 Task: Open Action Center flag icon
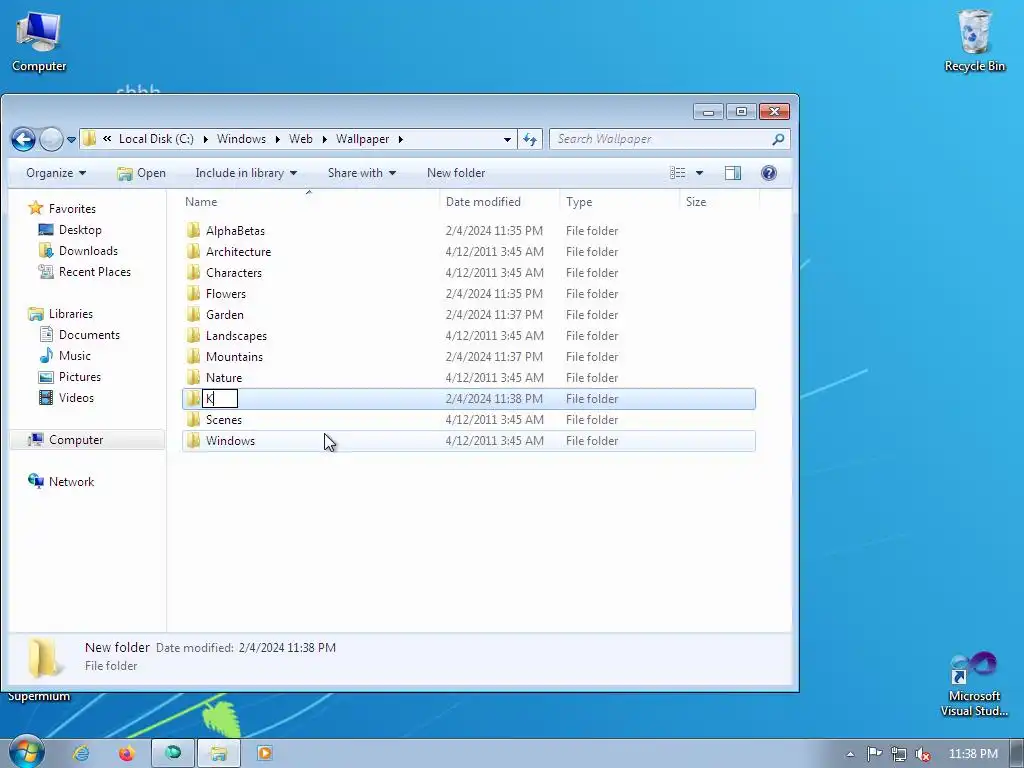[x=874, y=754]
